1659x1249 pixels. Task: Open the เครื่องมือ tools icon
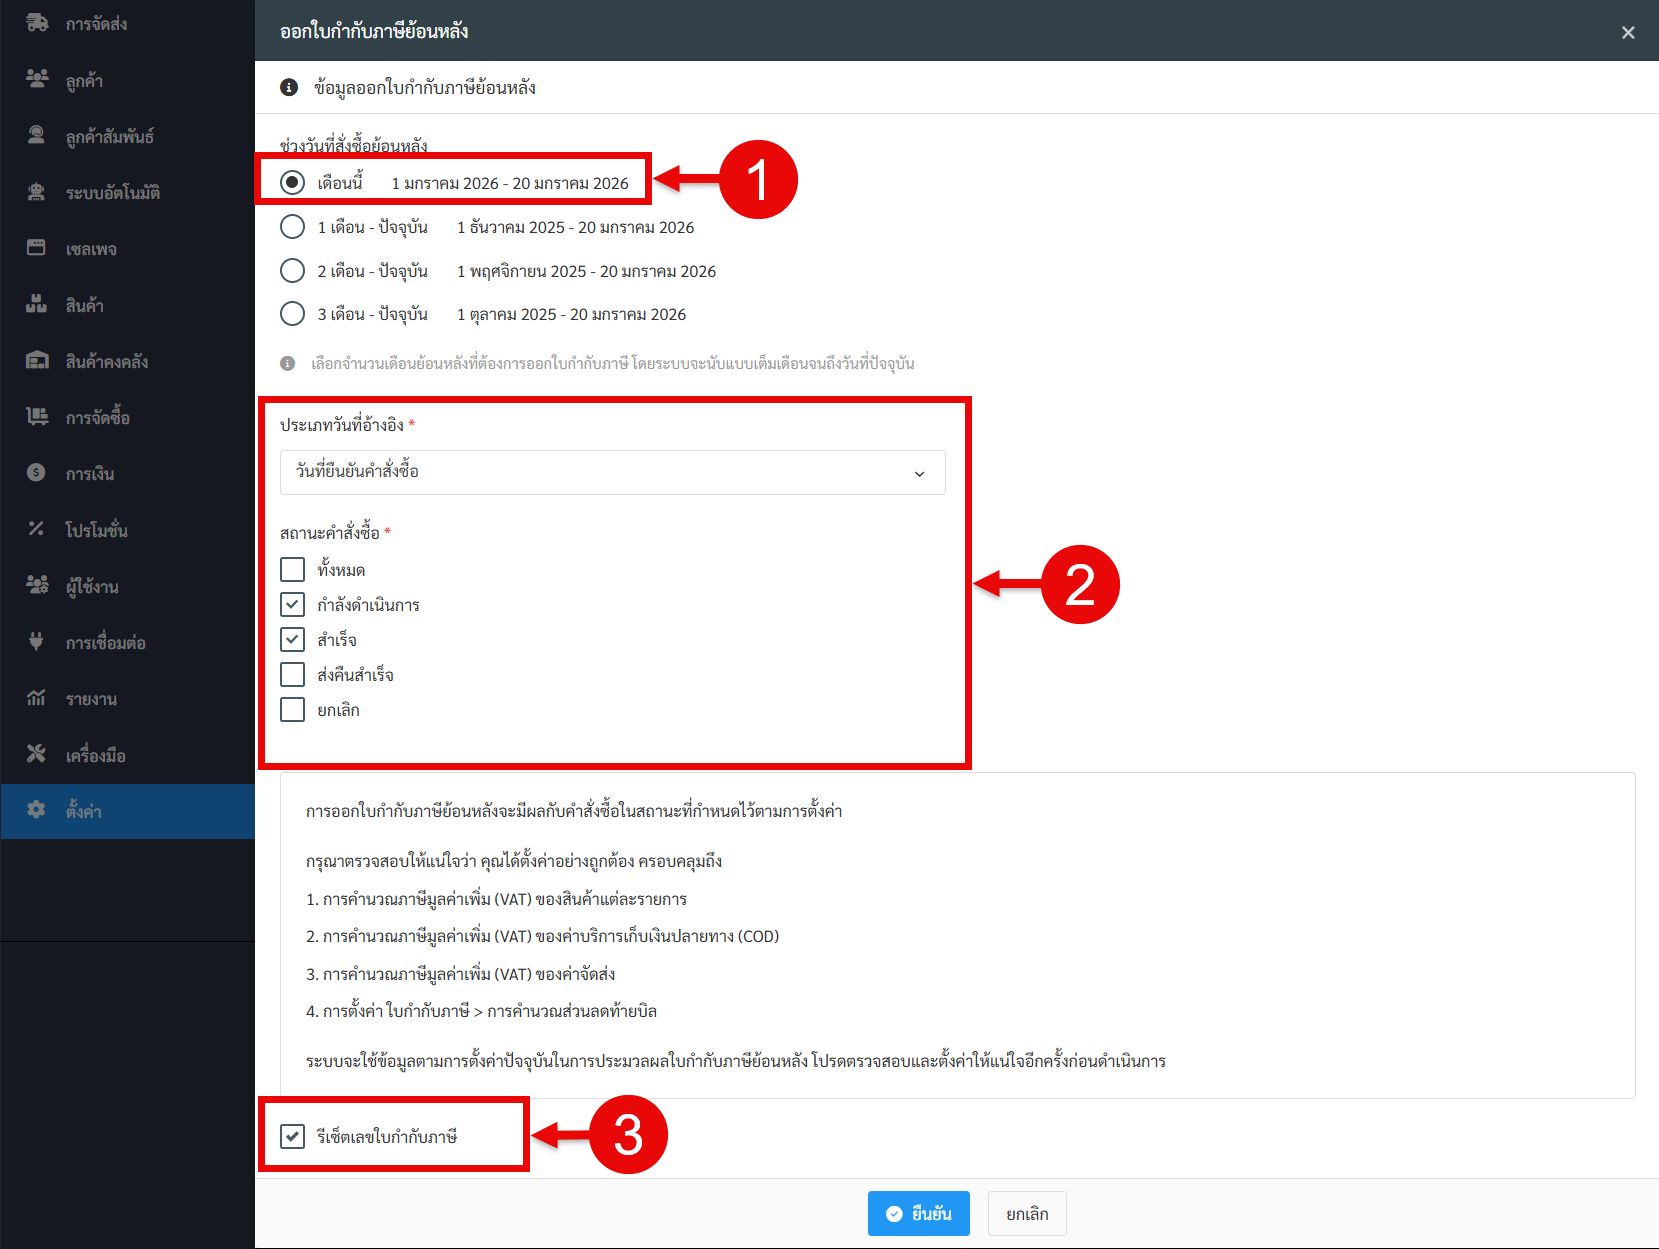point(37,754)
